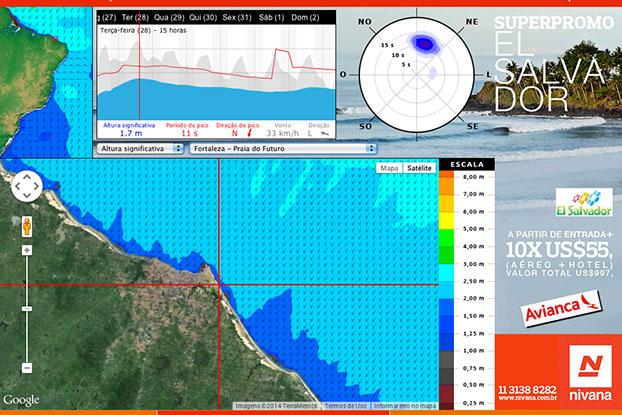The width and height of the screenshot is (622, 415).
Task: Select the Qua (29) day tab
Action: click(x=169, y=17)
